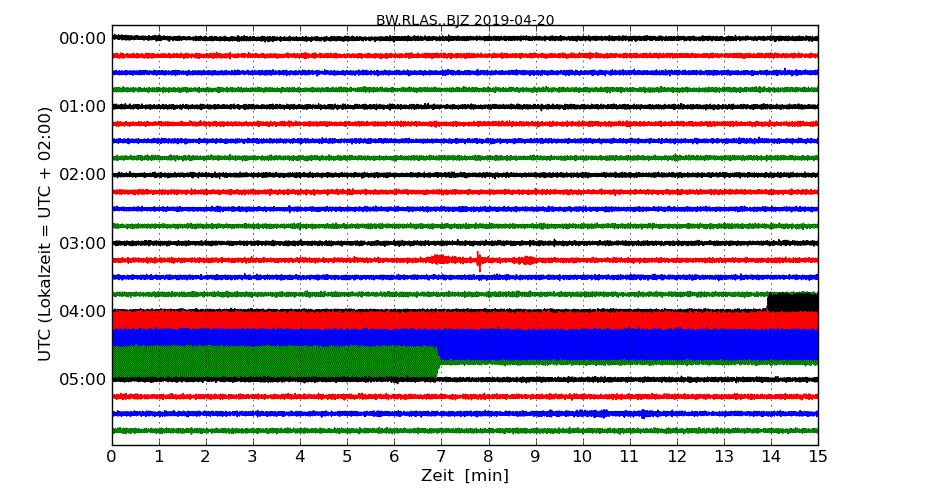Image resolution: width=930 pixels, height=494 pixels.
Task: Select the x-axis tick label 7
Action: click(x=441, y=457)
